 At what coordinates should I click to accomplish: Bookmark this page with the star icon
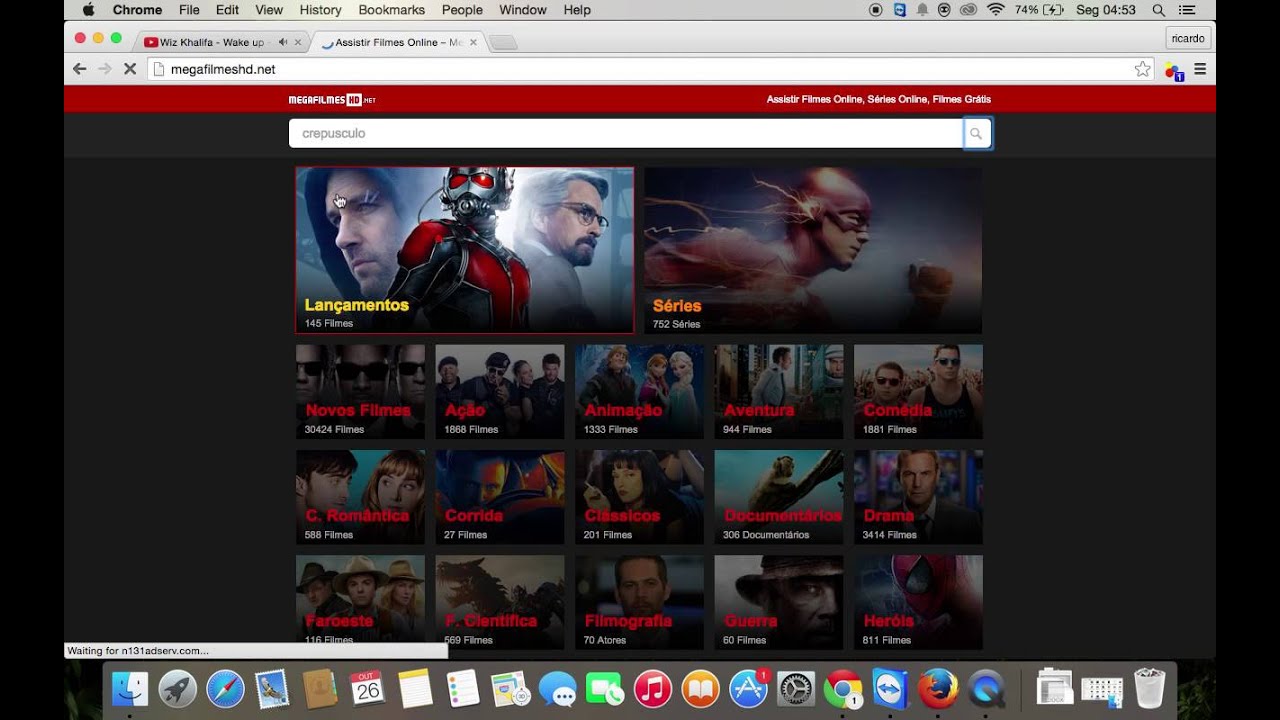[1142, 69]
